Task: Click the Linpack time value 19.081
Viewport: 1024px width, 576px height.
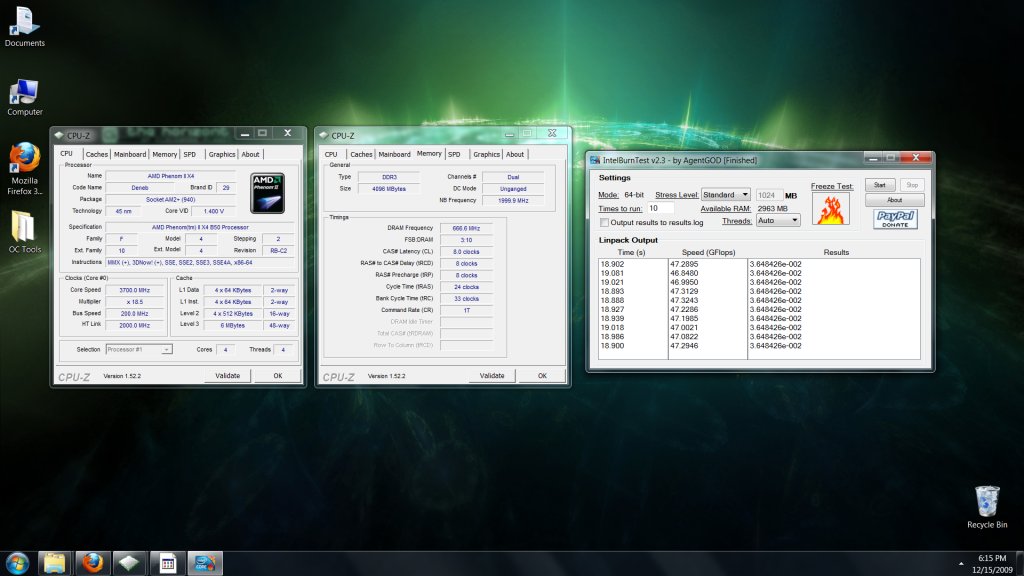Action: tap(612, 274)
